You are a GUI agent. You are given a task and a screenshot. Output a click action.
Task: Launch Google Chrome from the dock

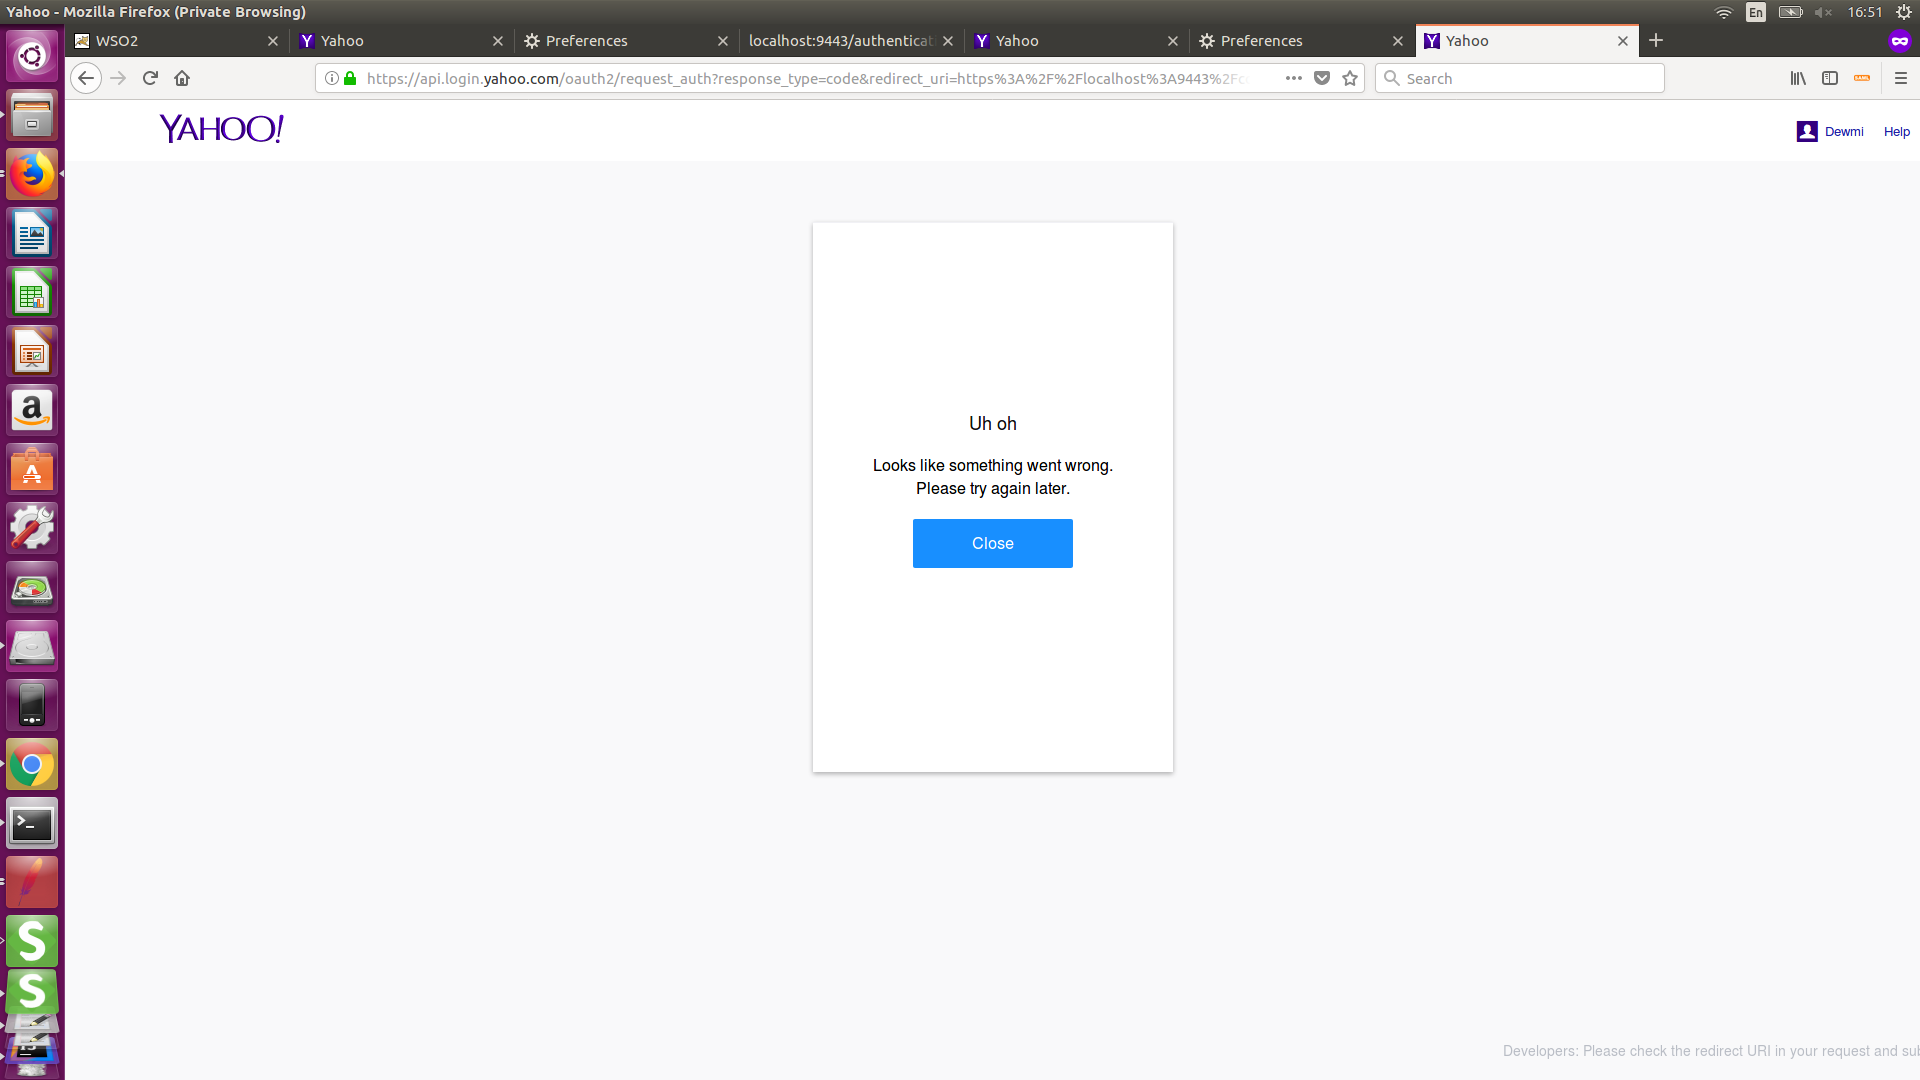tap(32, 765)
